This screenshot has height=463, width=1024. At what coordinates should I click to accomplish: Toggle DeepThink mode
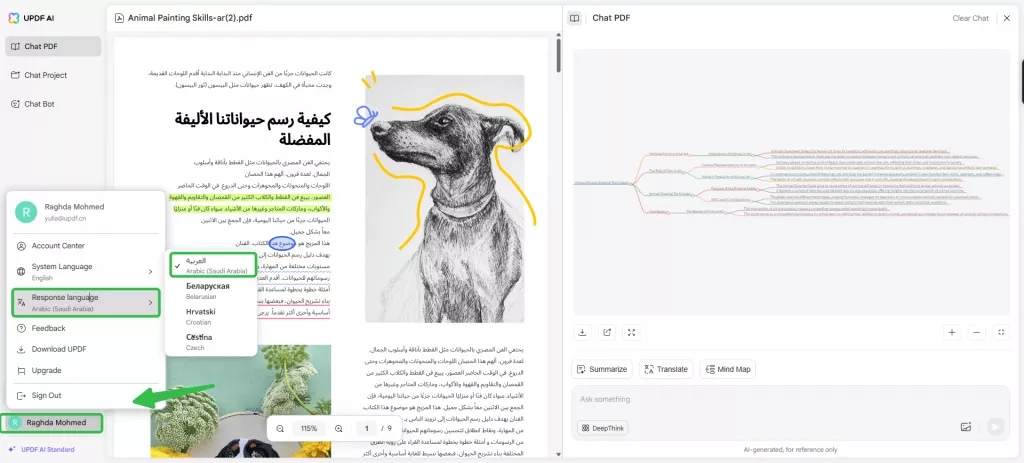pyautogui.click(x=602, y=428)
